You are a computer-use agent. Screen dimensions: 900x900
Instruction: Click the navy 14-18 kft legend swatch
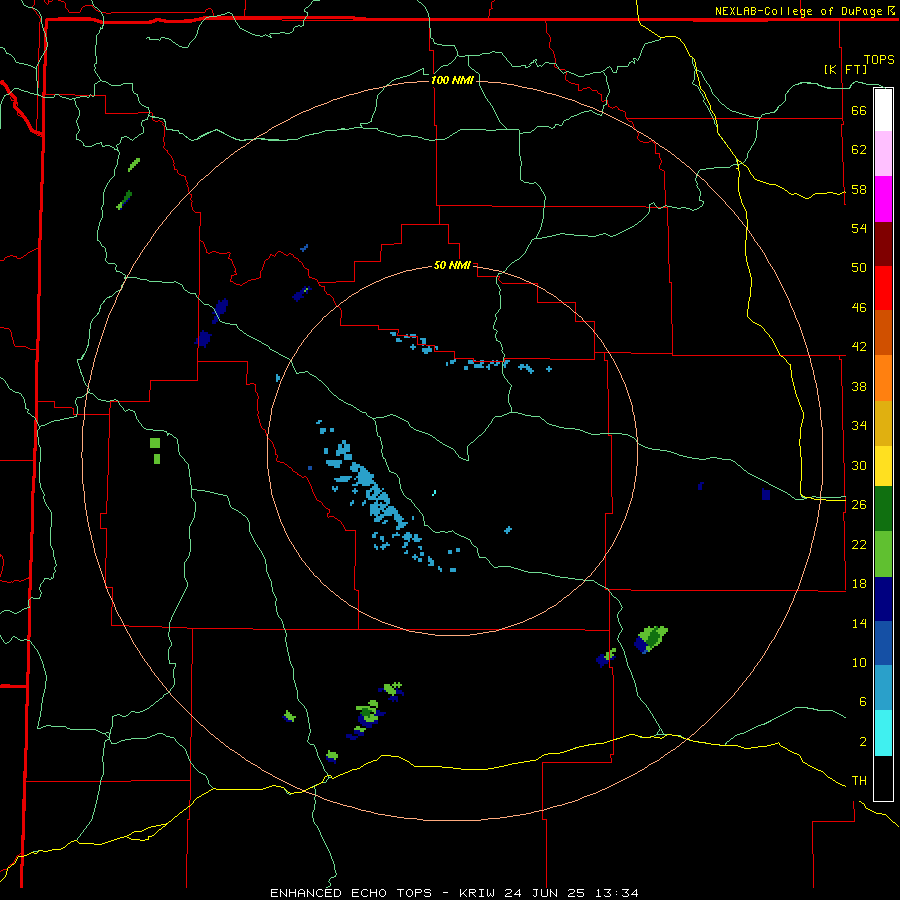pyautogui.click(x=883, y=599)
